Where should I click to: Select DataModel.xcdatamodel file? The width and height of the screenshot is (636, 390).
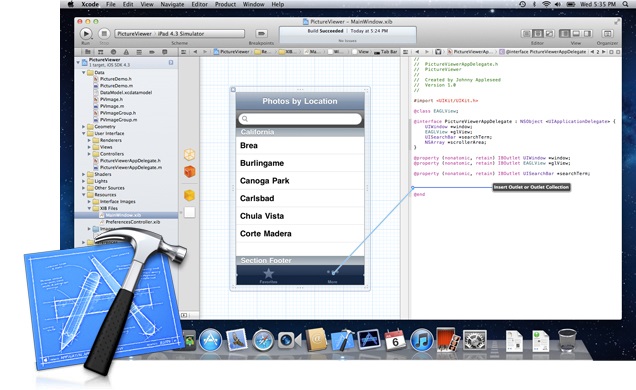pyautogui.click(x=126, y=92)
